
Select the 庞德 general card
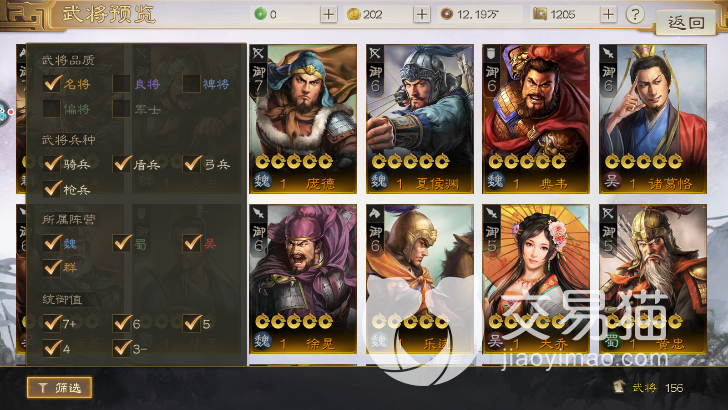point(303,119)
